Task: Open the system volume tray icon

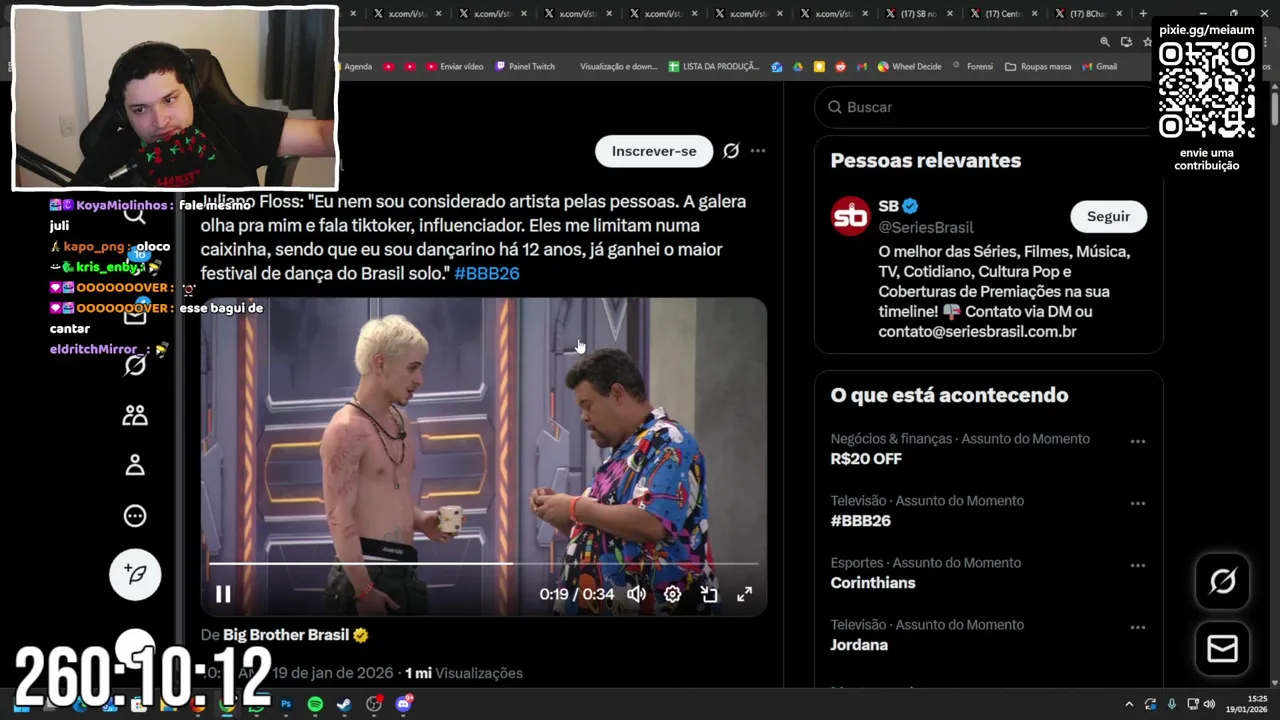Action: [x=1209, y=704]
